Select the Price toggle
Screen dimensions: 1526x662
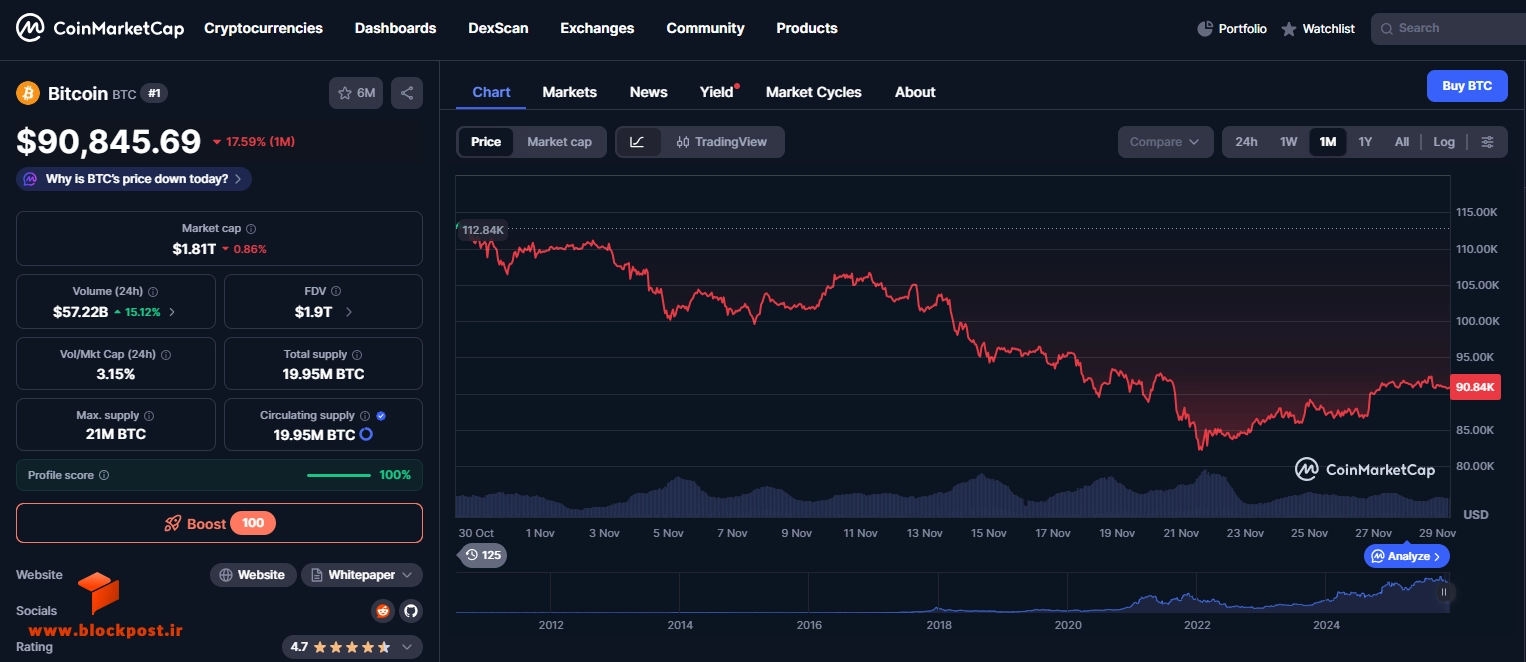tap(486, 142)
